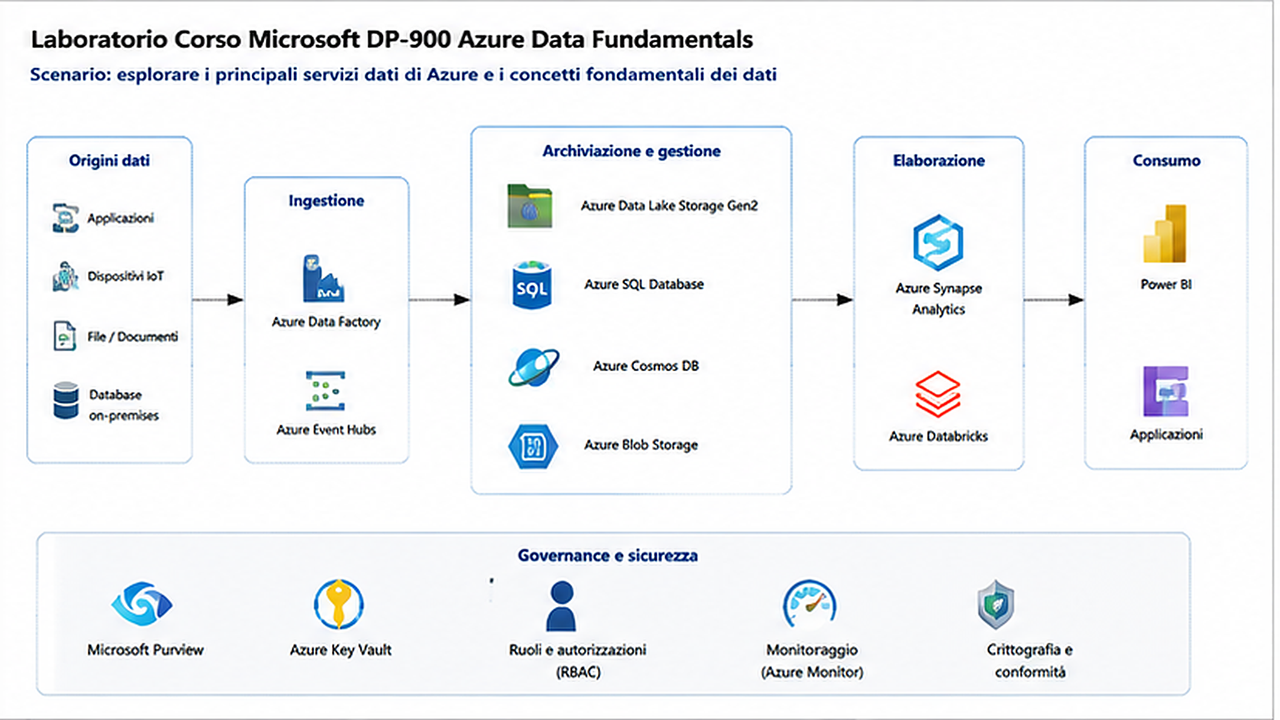
Task: Click the Origini dati heading
Action: (110, 161)
